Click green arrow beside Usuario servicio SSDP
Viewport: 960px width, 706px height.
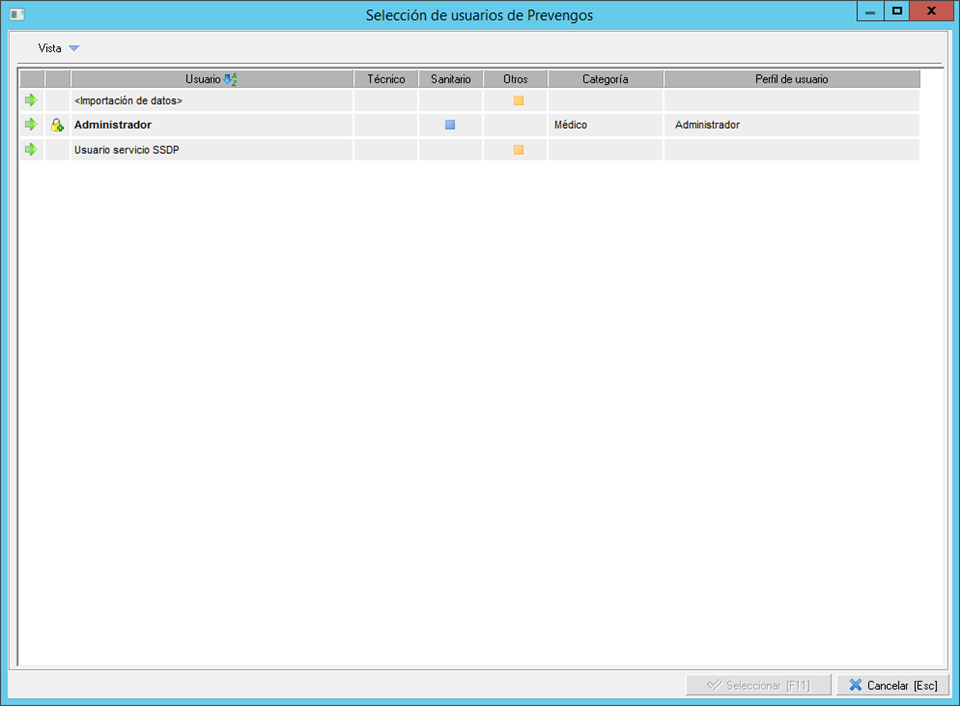pos(31,150)
